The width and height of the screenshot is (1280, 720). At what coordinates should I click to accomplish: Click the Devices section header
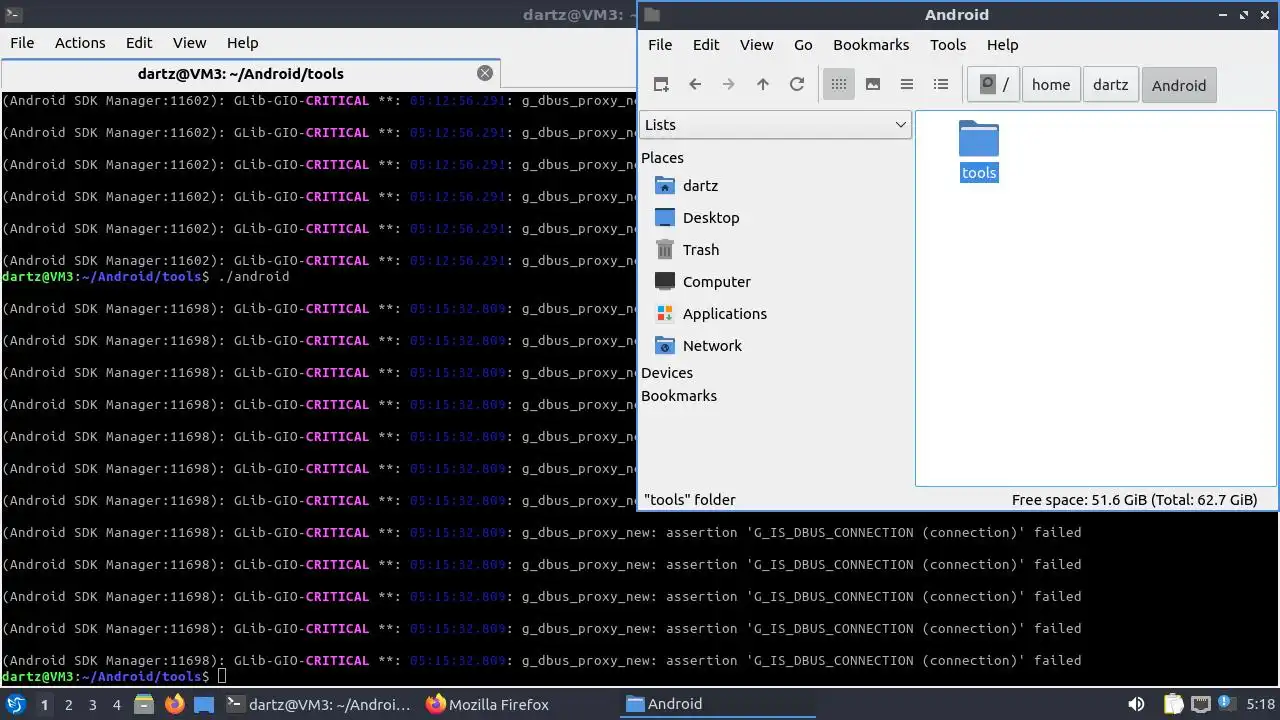[667, 373]
